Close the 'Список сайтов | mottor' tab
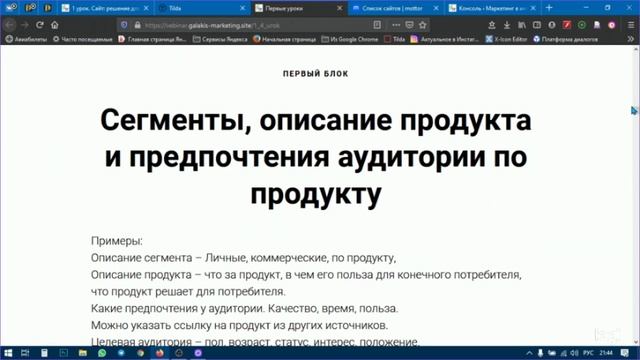The height and width of the screenshot is (360, 640). tap(436, 8)
